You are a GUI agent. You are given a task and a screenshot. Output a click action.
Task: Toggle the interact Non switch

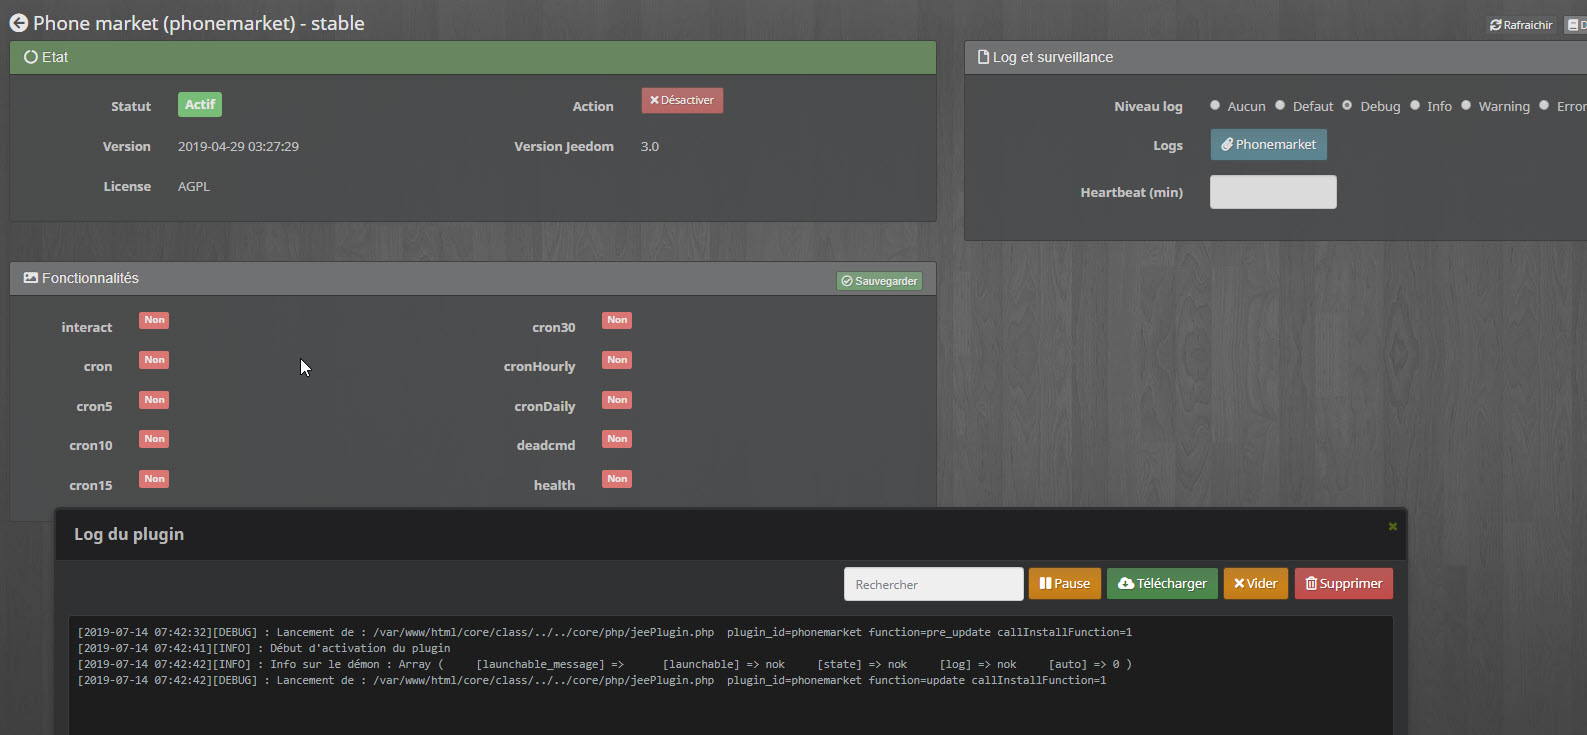coord(154,320)
